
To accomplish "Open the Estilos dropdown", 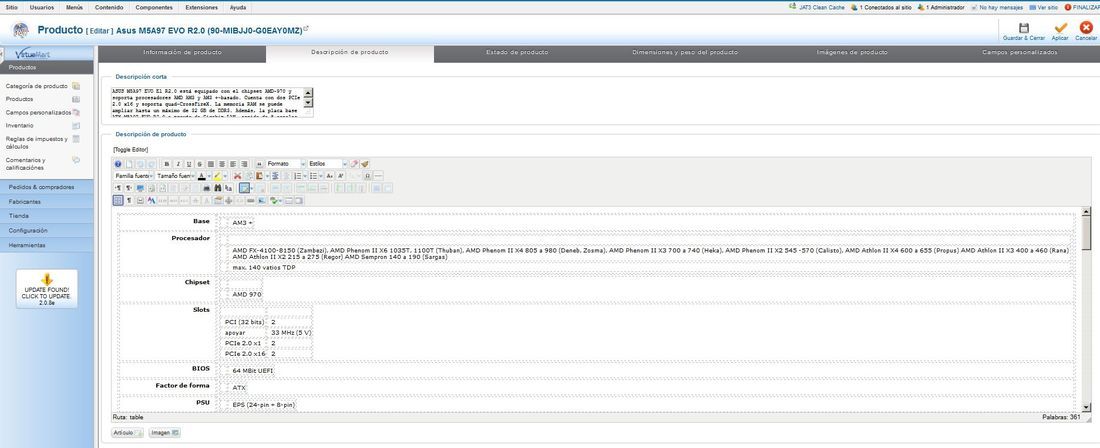I will point(327,164).
